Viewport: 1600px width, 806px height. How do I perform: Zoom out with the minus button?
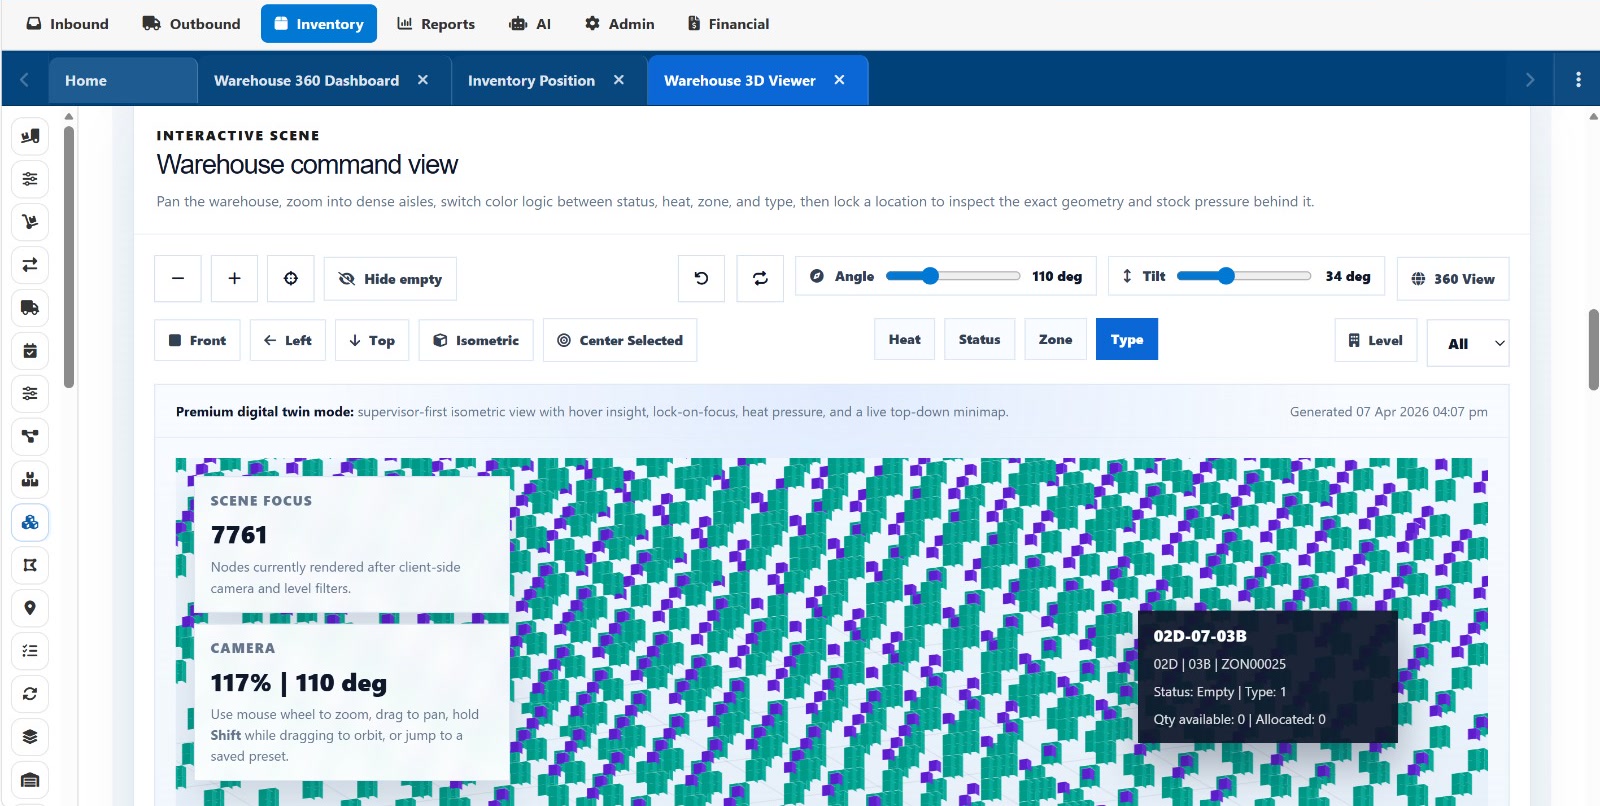[178, 278]
